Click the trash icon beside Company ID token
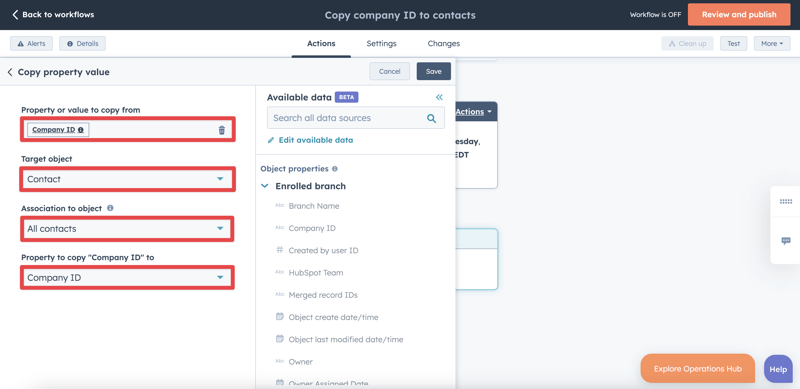This screenshot has height=389, width=800. pyautogui.click(x=221, y=130)
